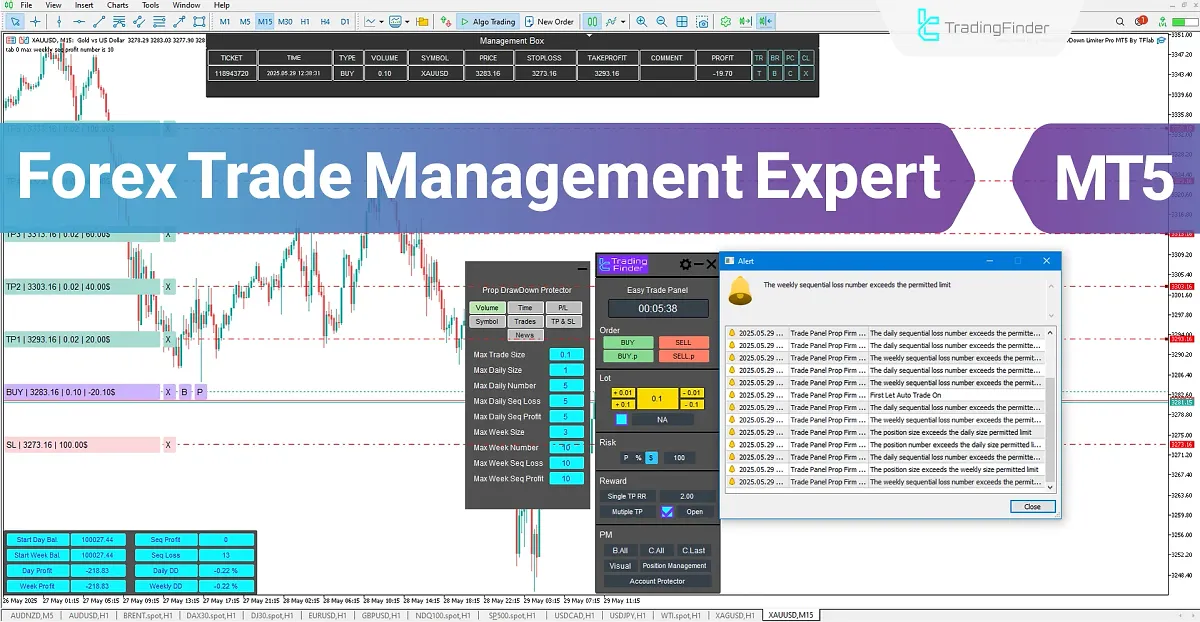Open the shapes objects tool
This screenshot has height=622, width=1200.
199,21
